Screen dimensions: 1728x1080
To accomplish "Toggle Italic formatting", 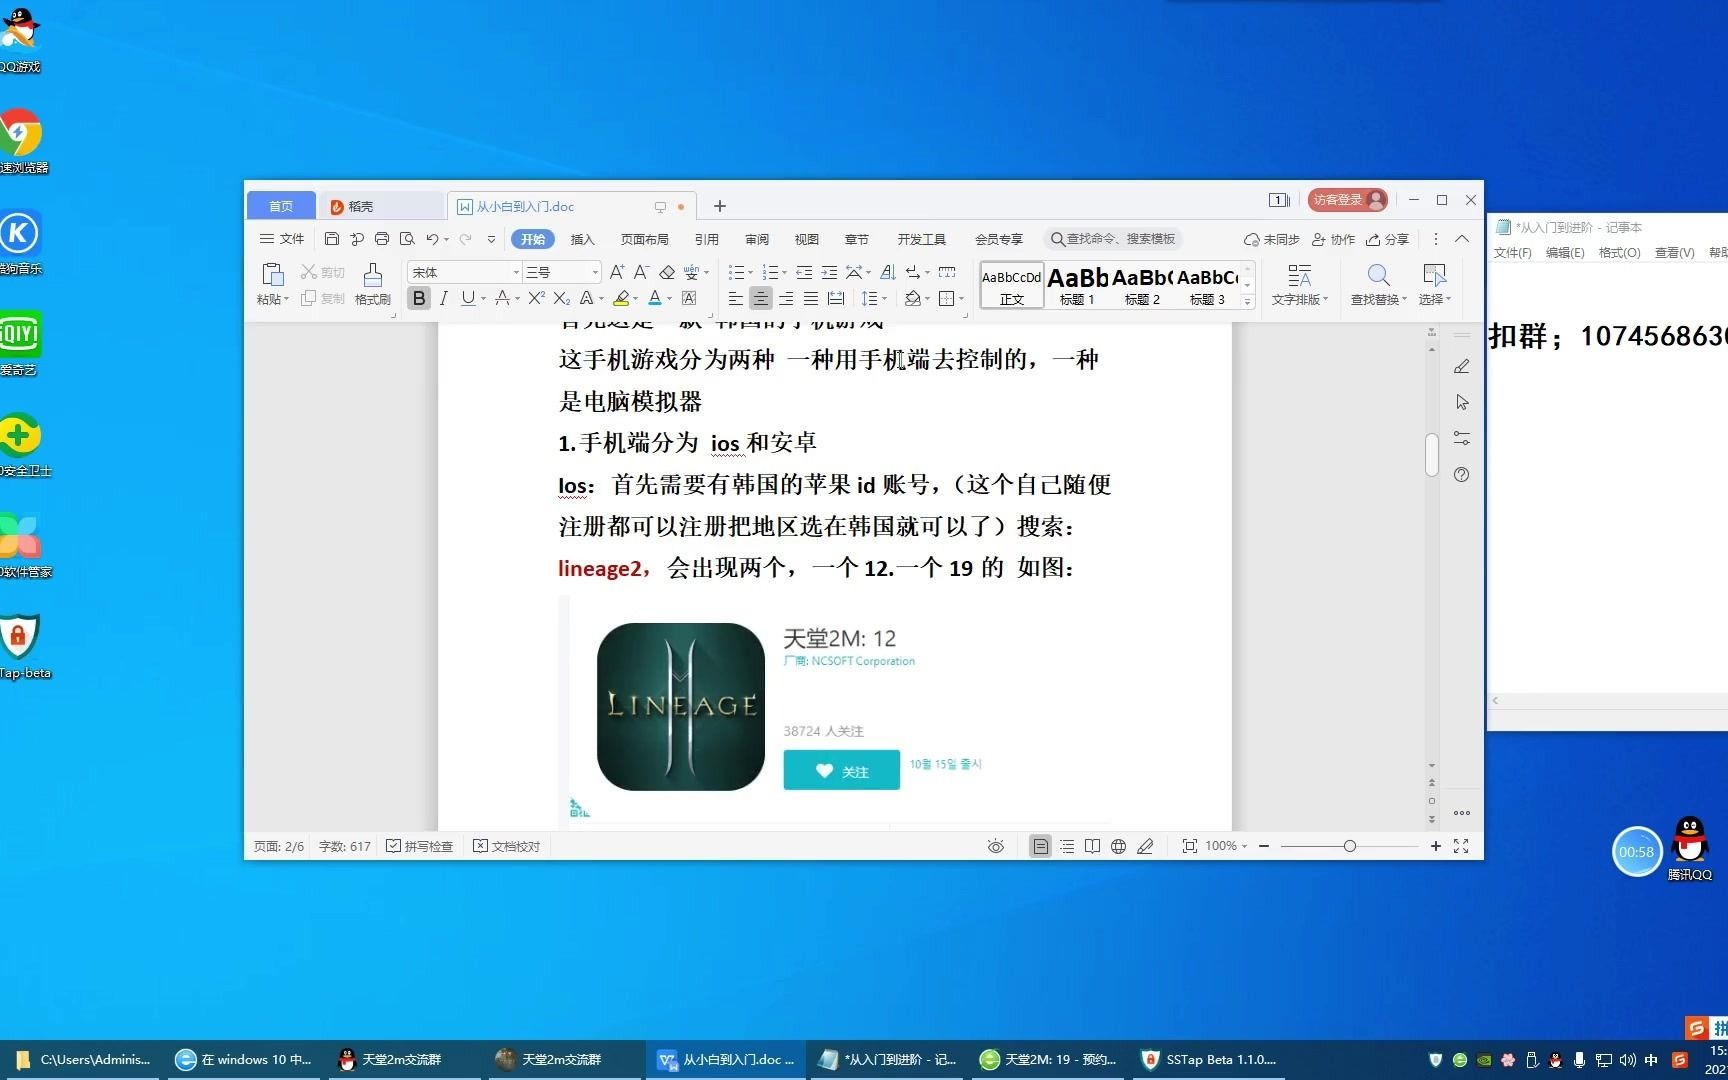I will pyautogui.click(x=443, y=298).
